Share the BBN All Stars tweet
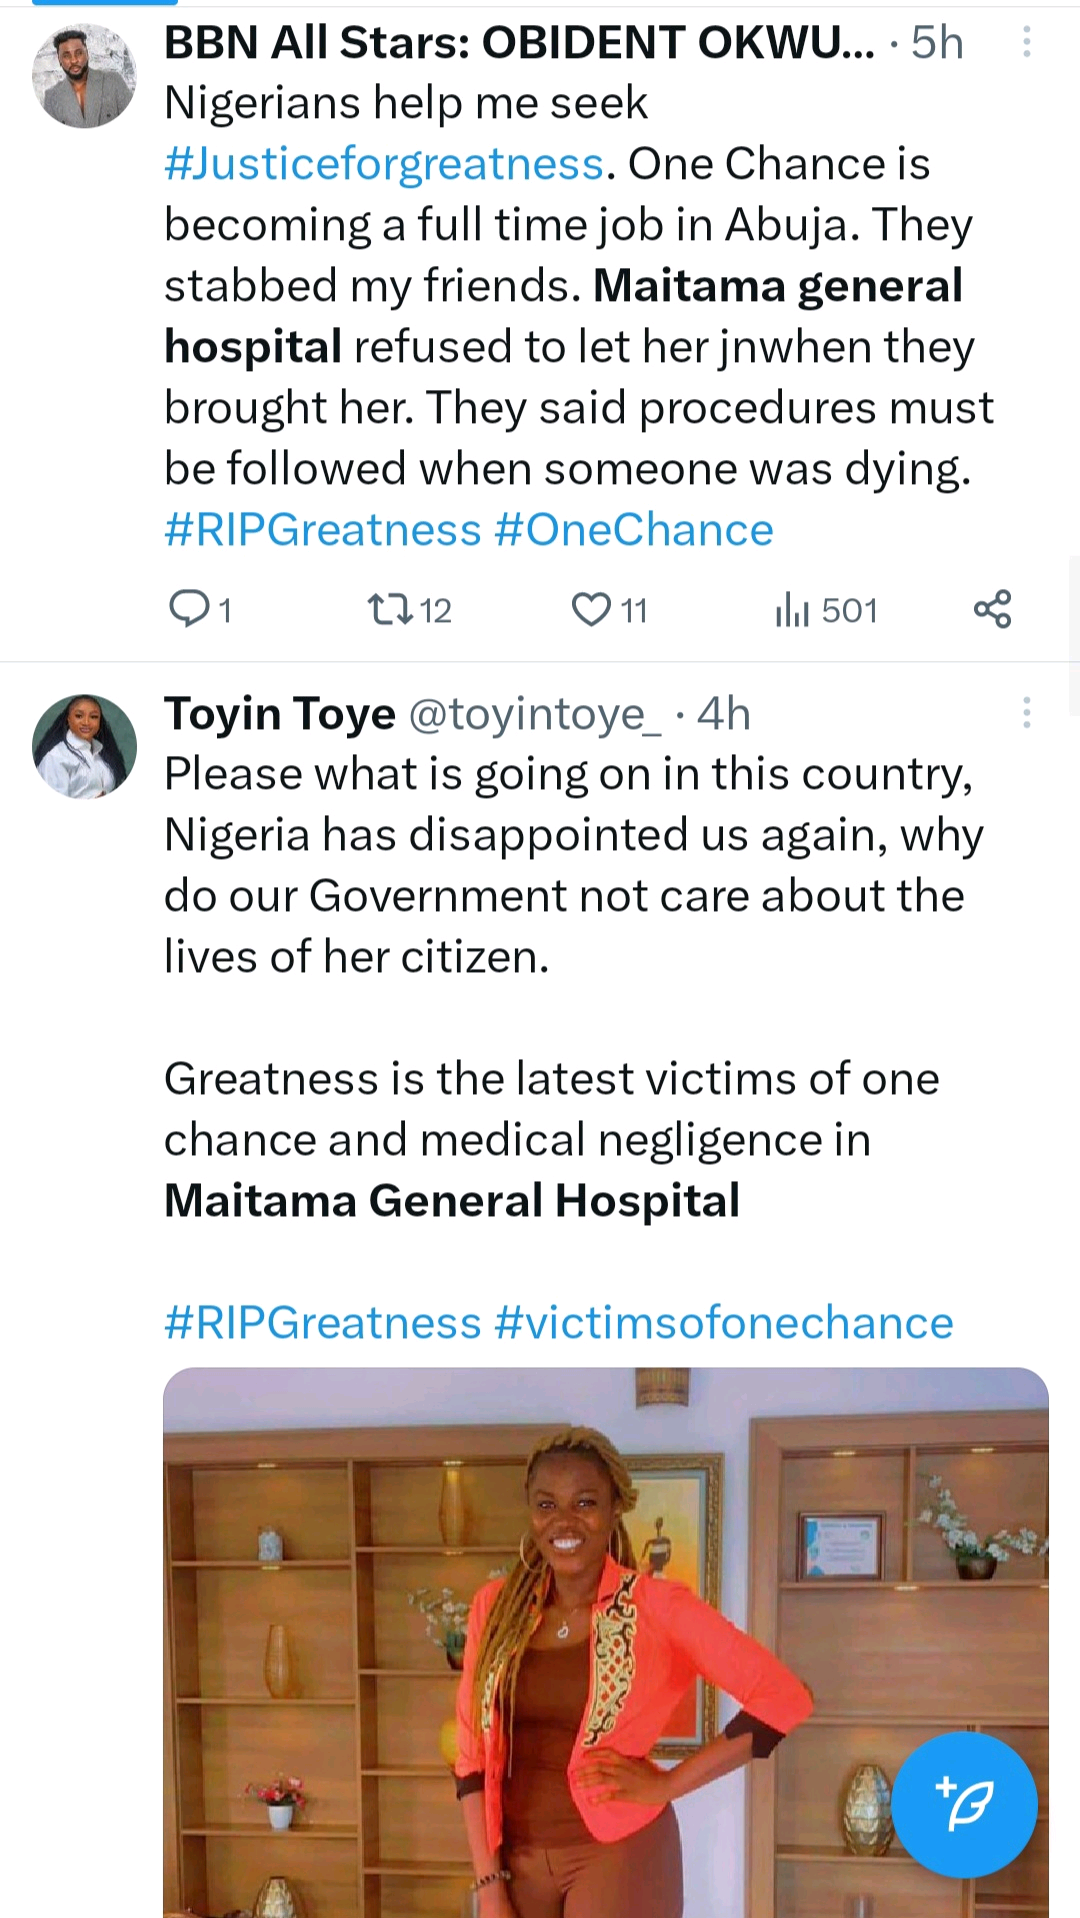The width and height of the screenshot is (1080, 1918). point(992,608)
